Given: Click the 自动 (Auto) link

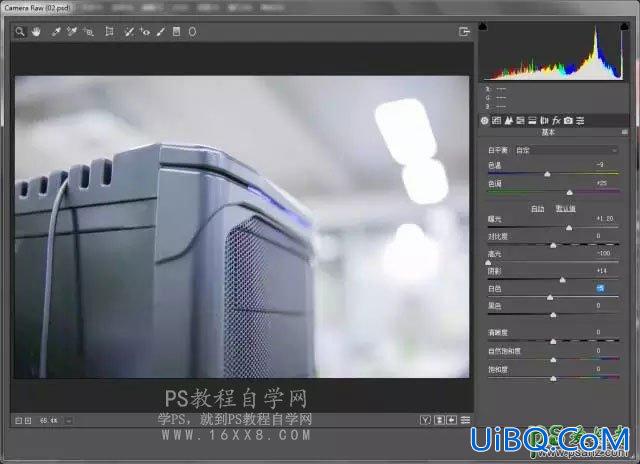Looking at the screenshot, I should pos(538,209).
